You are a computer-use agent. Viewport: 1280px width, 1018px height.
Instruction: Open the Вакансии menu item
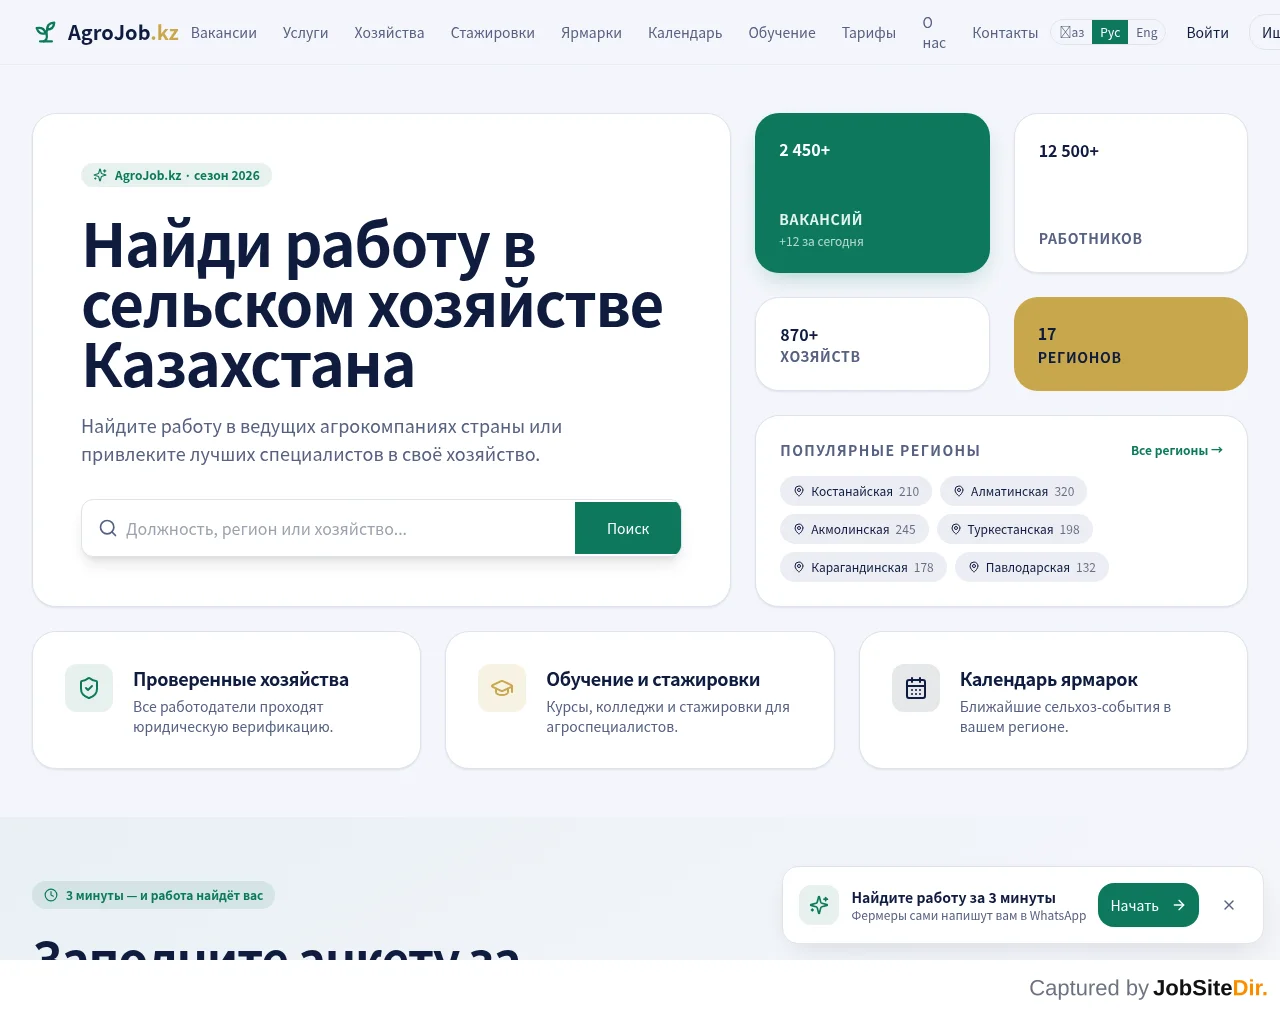(x=224, y=33)
